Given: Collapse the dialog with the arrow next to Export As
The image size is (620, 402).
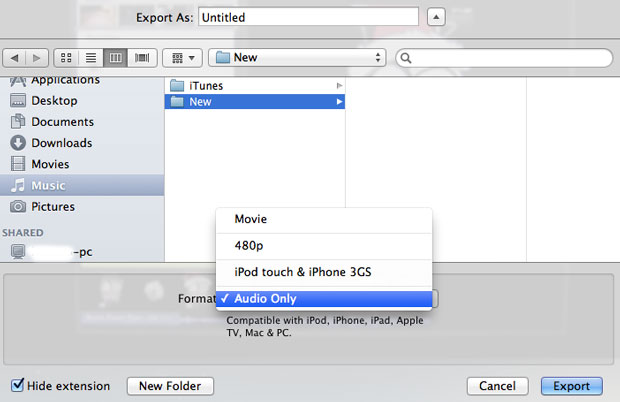Looking at the screenshot, I should point(436,17).
